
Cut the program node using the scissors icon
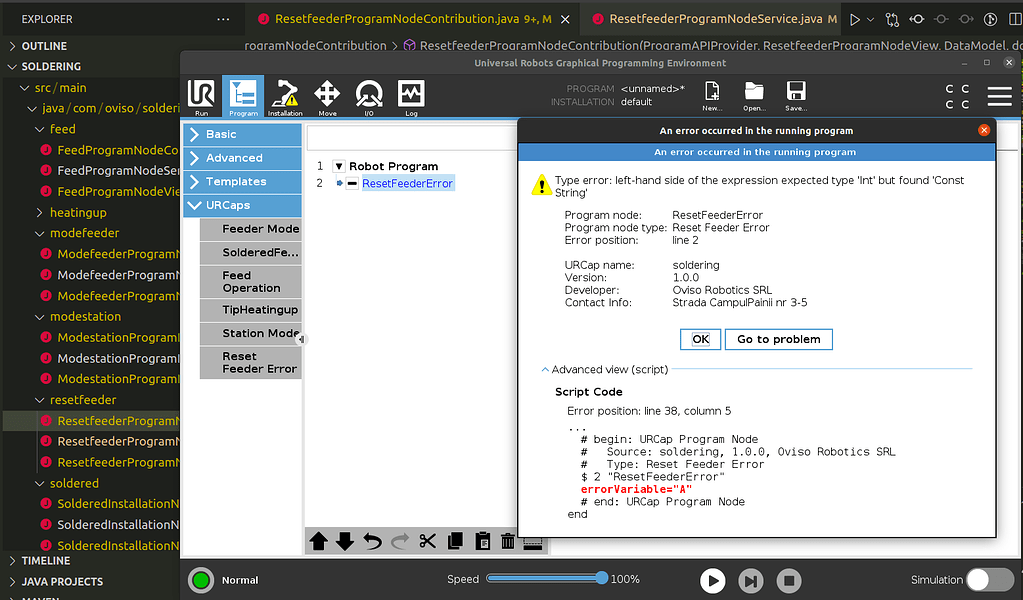pos(427,540)
